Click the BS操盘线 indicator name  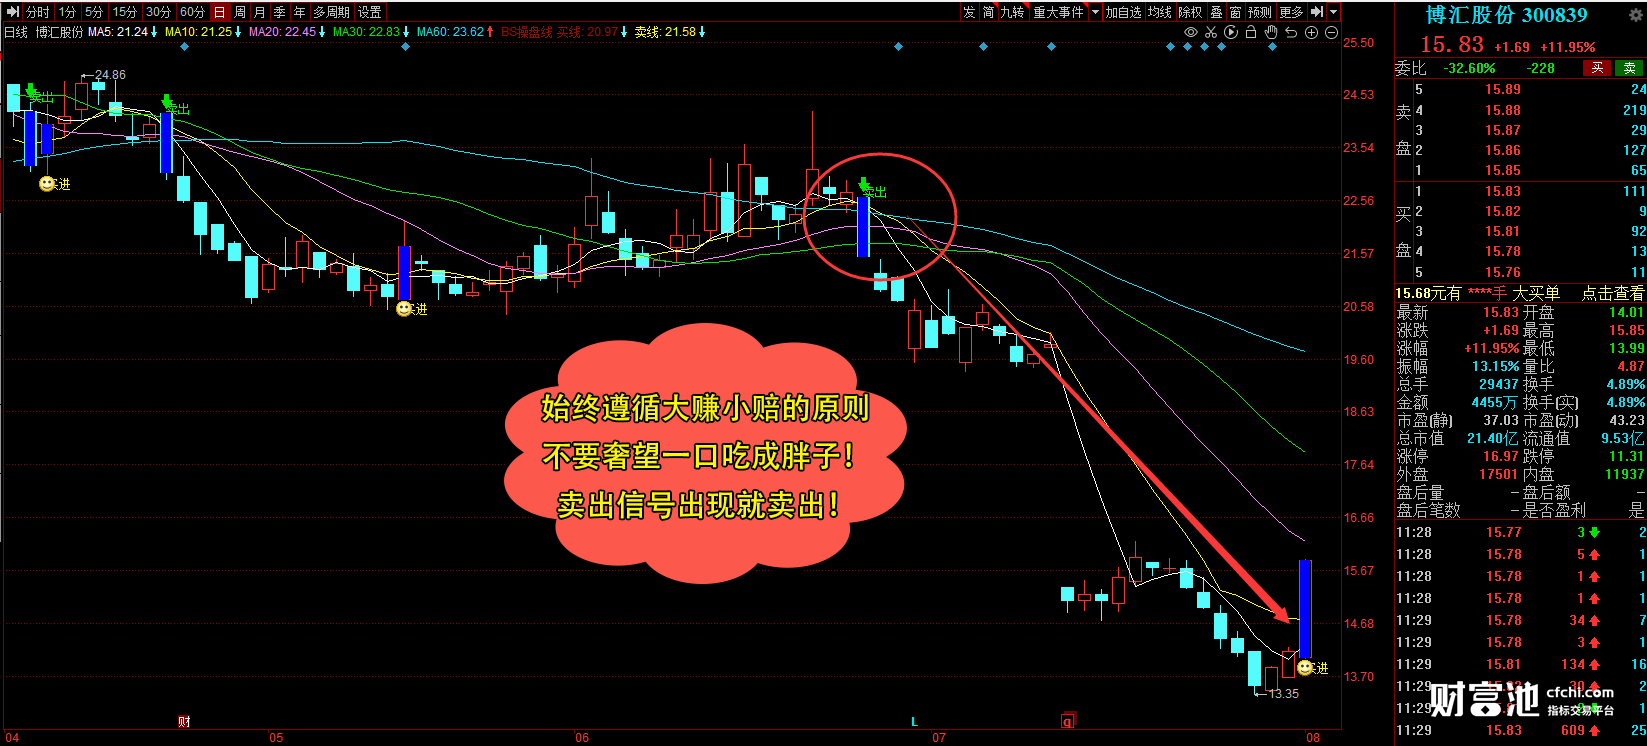(x=526, y=32)
